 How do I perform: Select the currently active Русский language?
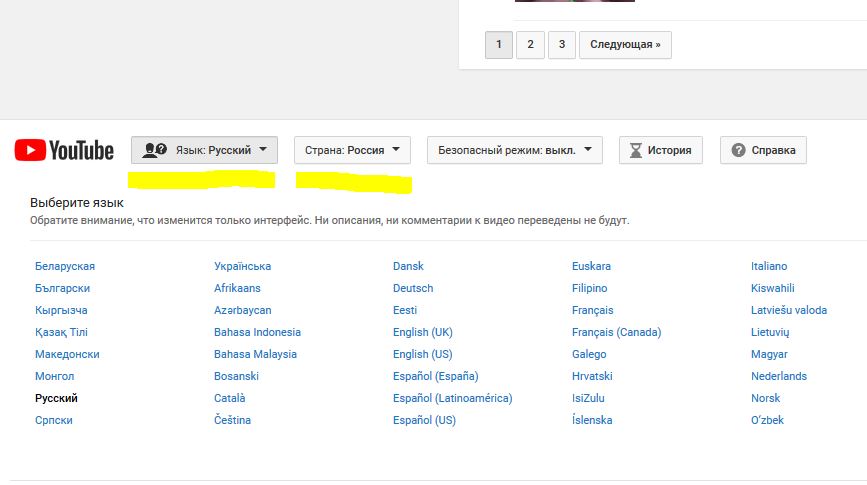(56, 398)
